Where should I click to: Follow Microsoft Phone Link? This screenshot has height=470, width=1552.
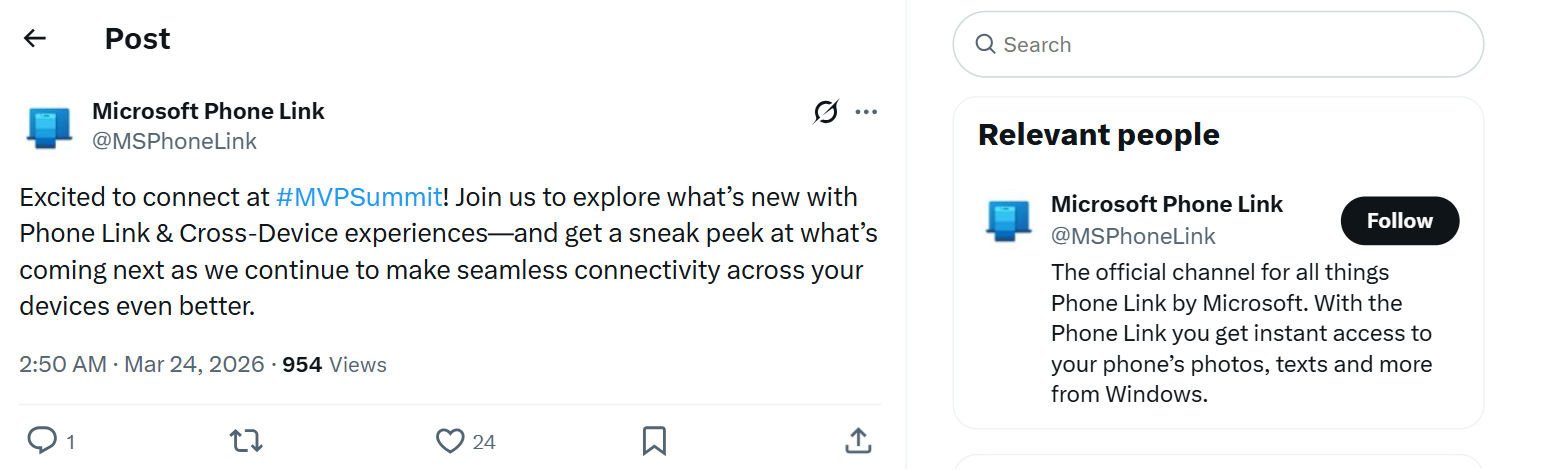[x=1400, y=221]
